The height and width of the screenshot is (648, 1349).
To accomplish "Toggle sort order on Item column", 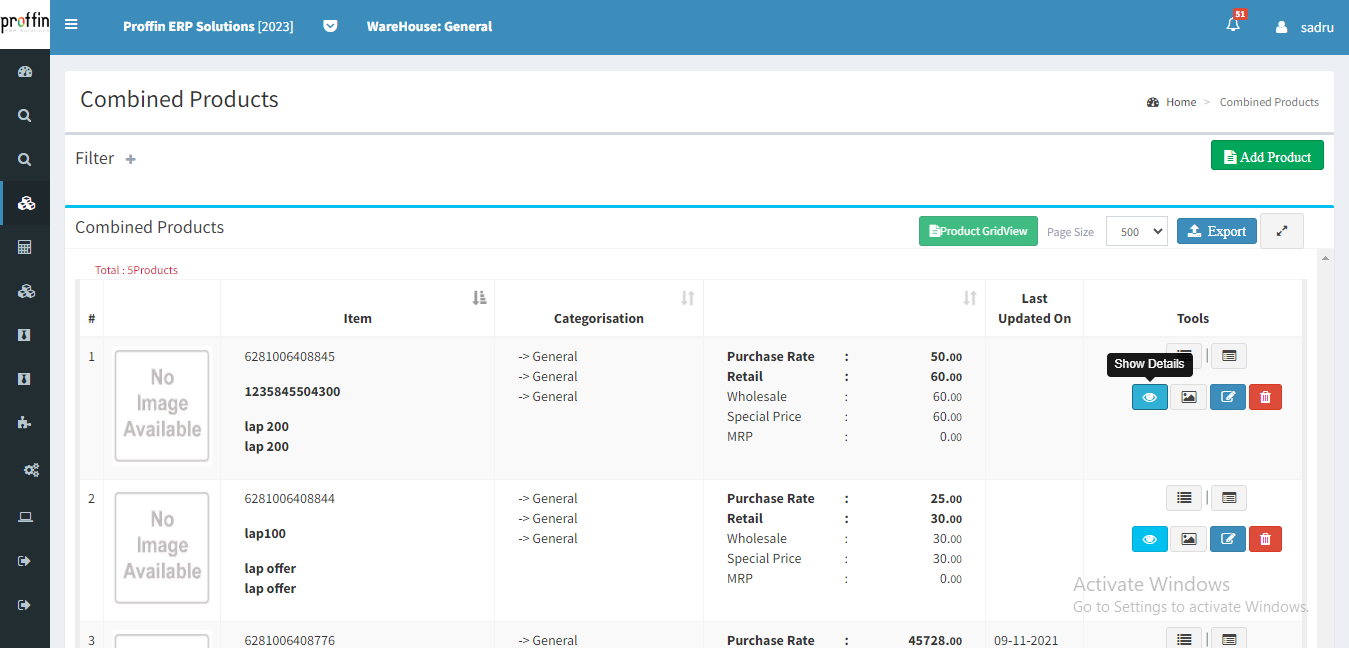I will (x=479, y=298).
